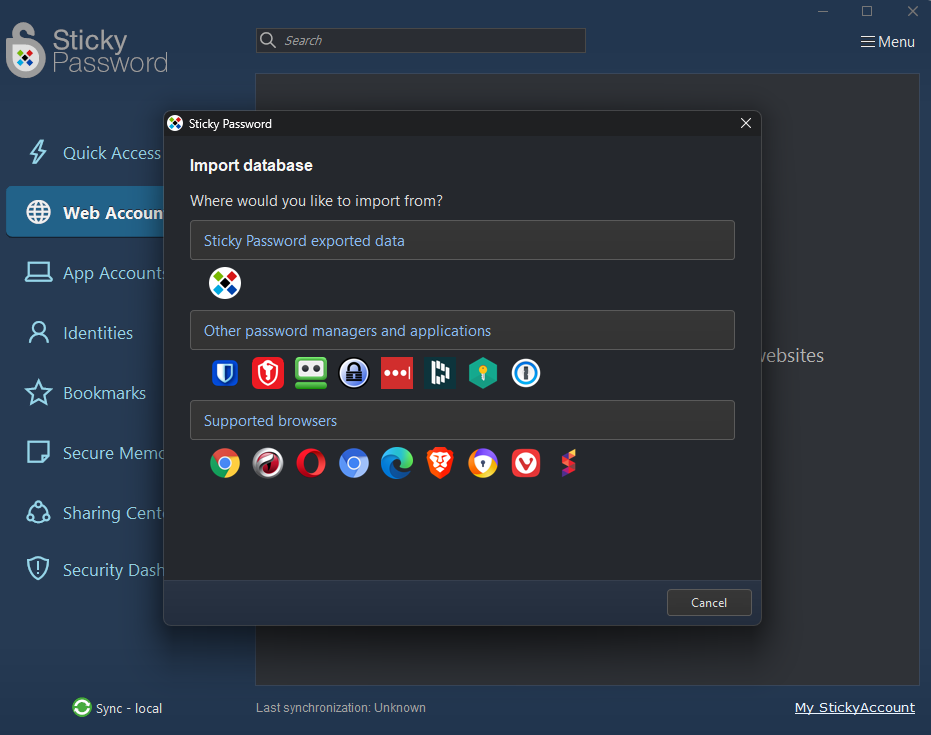This screenshot has height=735, width=931.
Task: Click the Last synchronization: Unknown status text
Action: coord(341,708)
